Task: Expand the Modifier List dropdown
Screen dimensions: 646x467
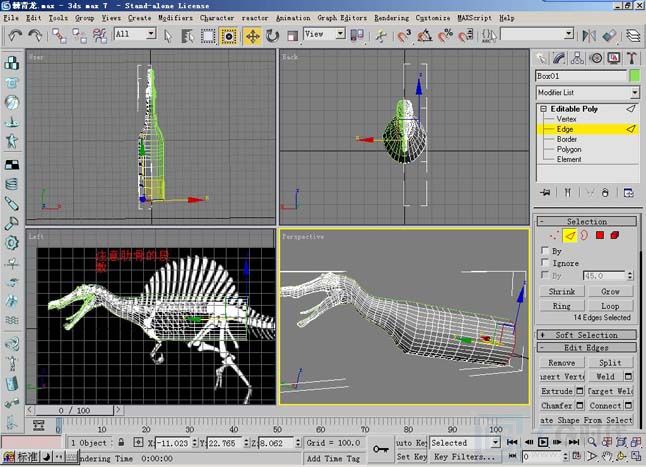Action: [634, 93]
